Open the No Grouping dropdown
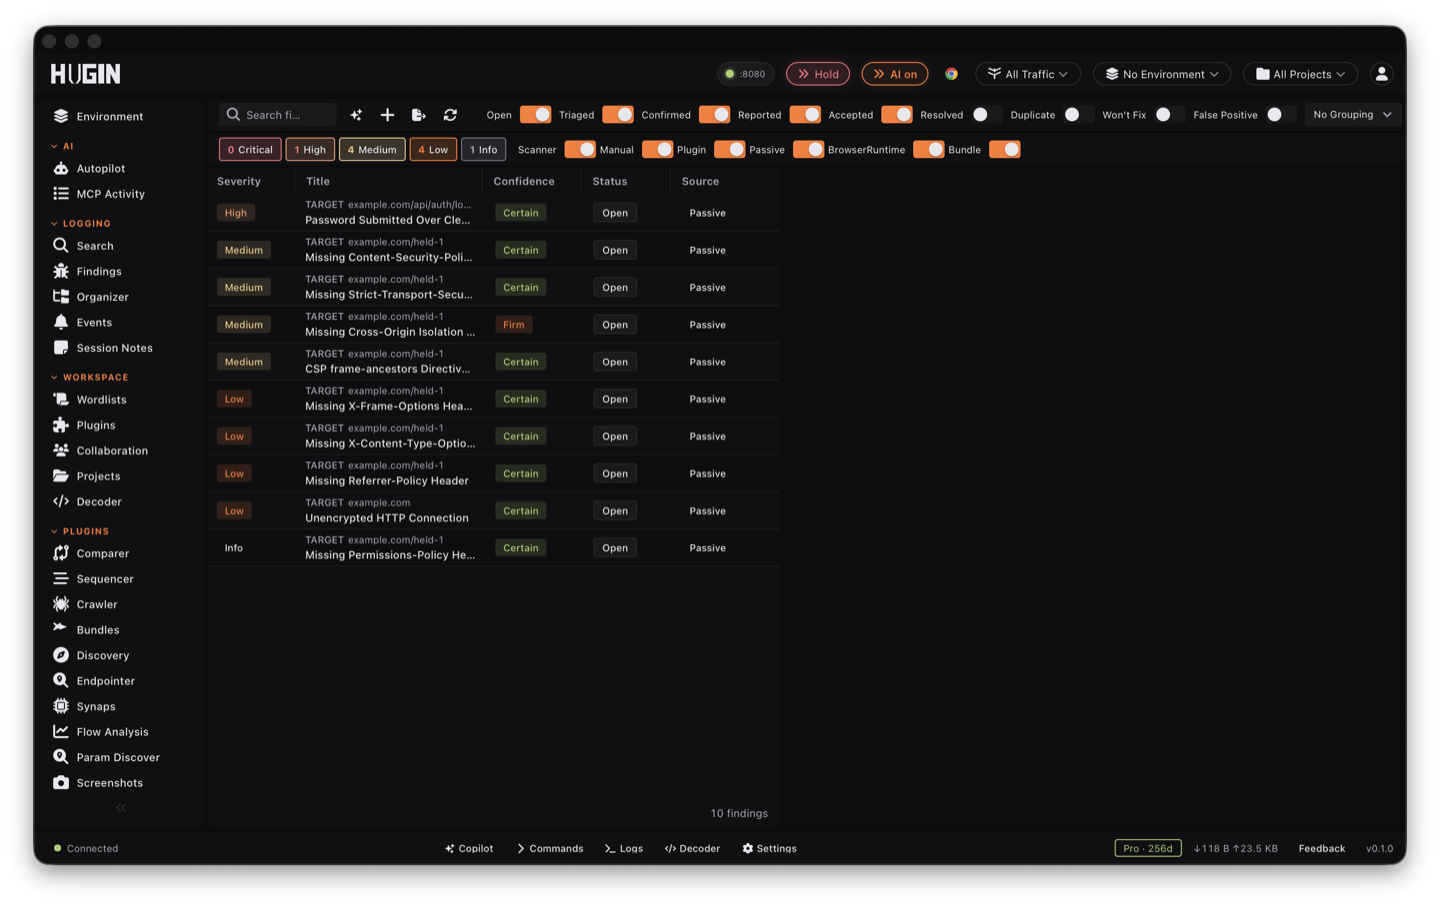 pyautogui.click(x=1352, y=115)
